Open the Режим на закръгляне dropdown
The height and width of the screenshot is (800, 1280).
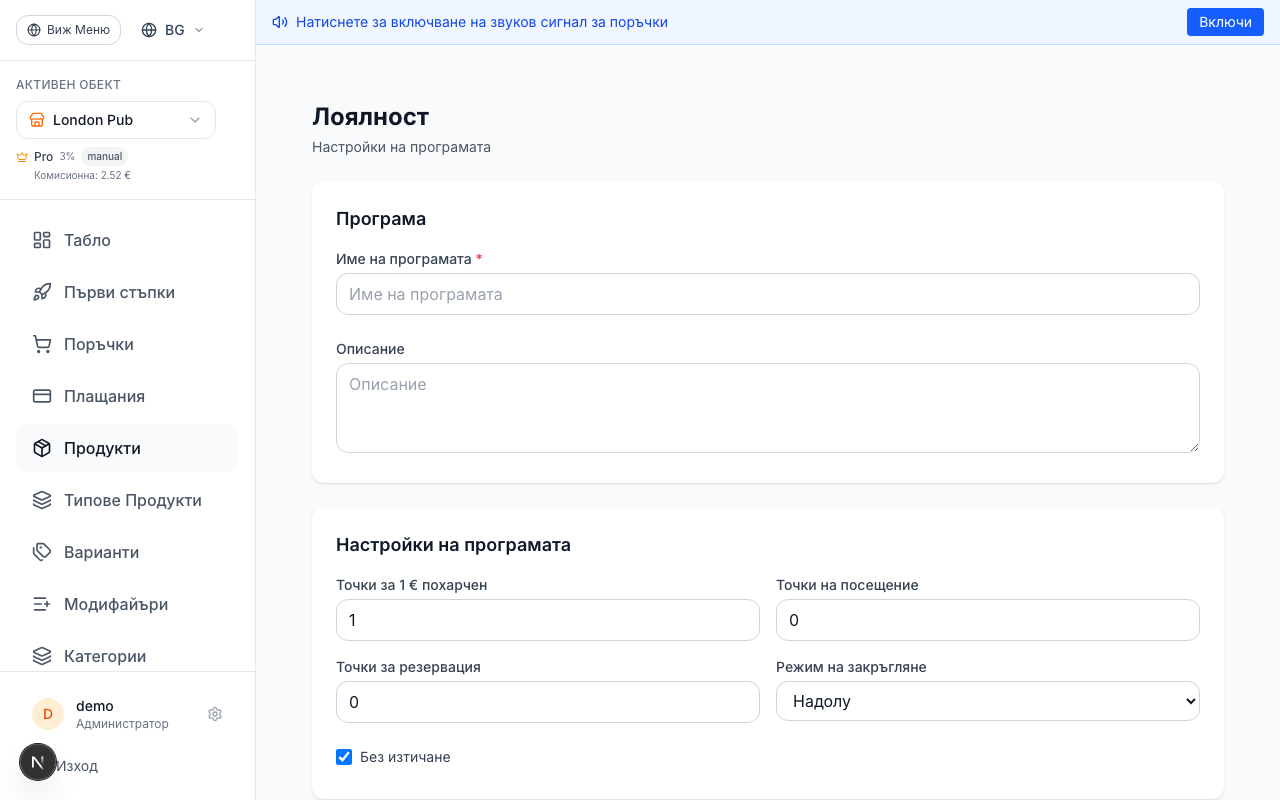pyautogui.click(x=987, y=702)
